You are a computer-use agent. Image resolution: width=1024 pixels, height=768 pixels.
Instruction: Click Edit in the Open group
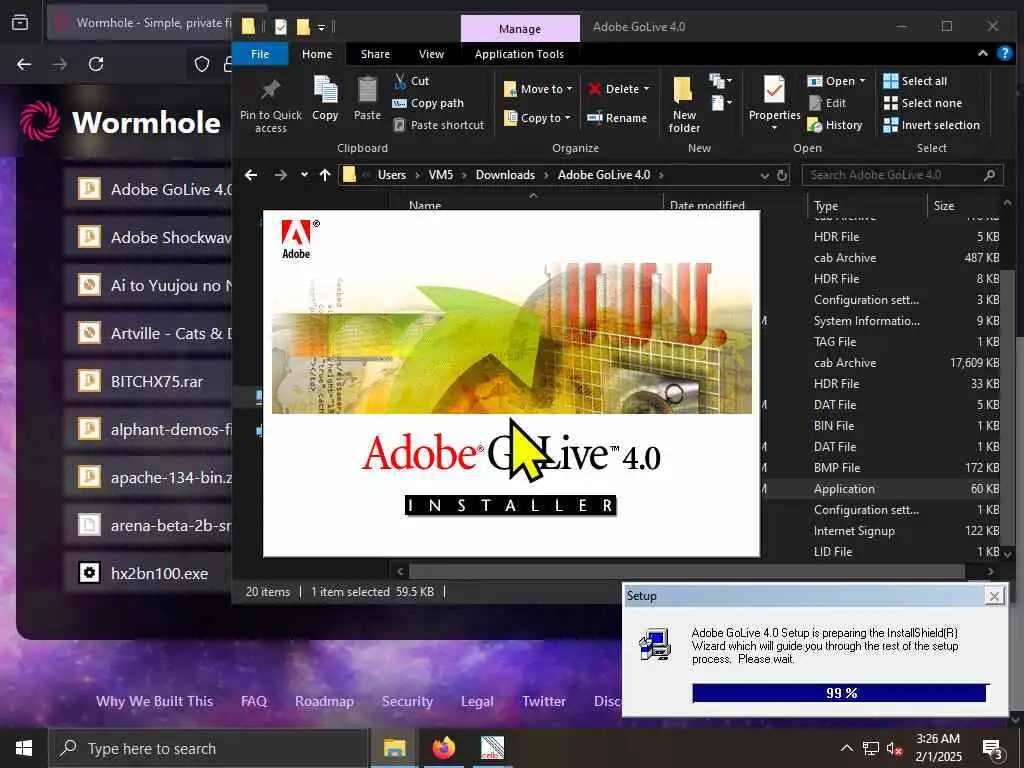click(x=827, y=103)
